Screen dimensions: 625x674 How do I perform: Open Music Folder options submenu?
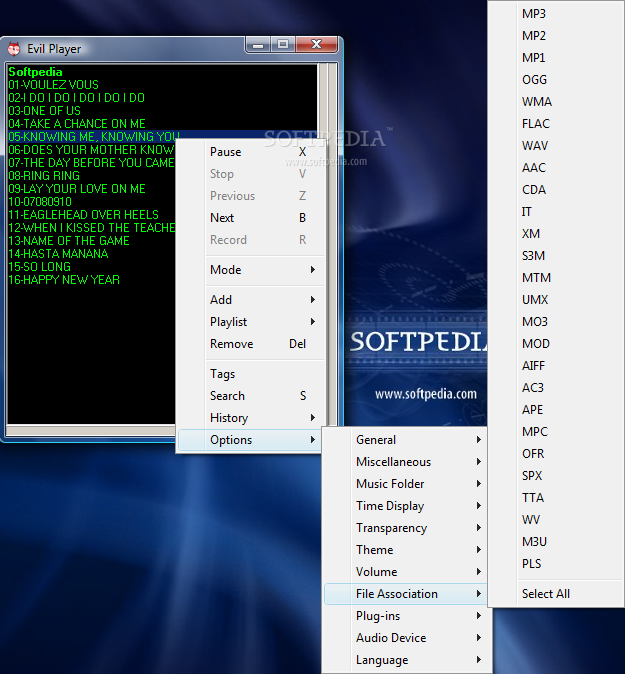[406, 484]
